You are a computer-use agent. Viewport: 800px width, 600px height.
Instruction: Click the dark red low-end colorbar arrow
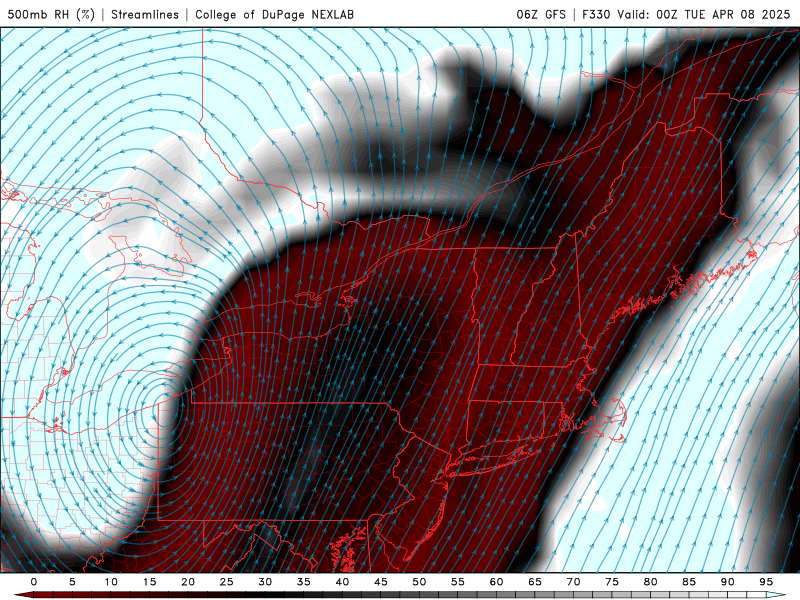[x=23, y=595]
